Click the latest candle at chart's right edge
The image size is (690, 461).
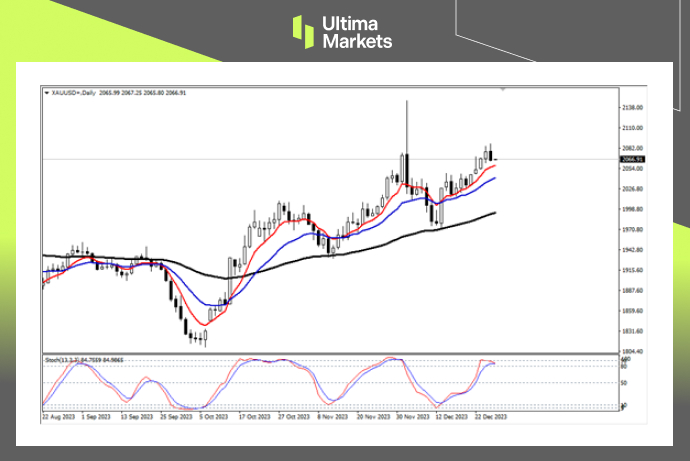tap(493, 154)
